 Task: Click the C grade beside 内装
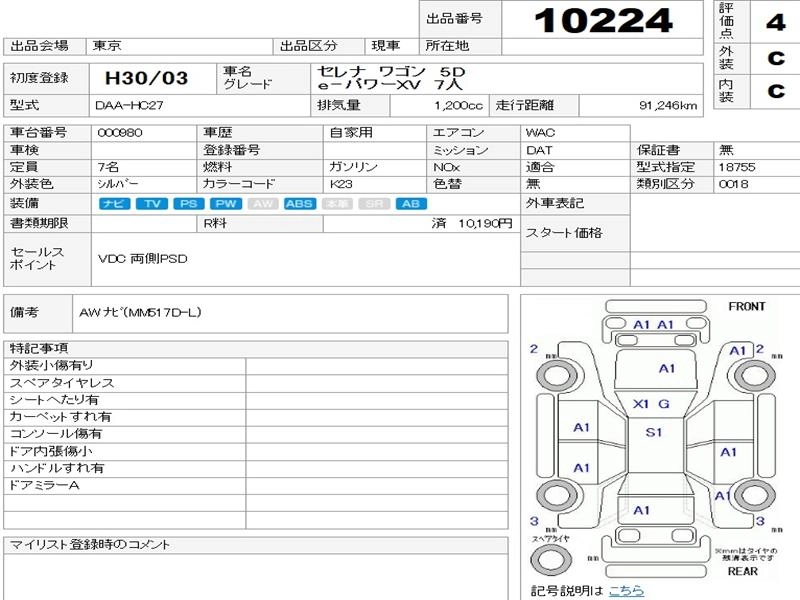776,91
